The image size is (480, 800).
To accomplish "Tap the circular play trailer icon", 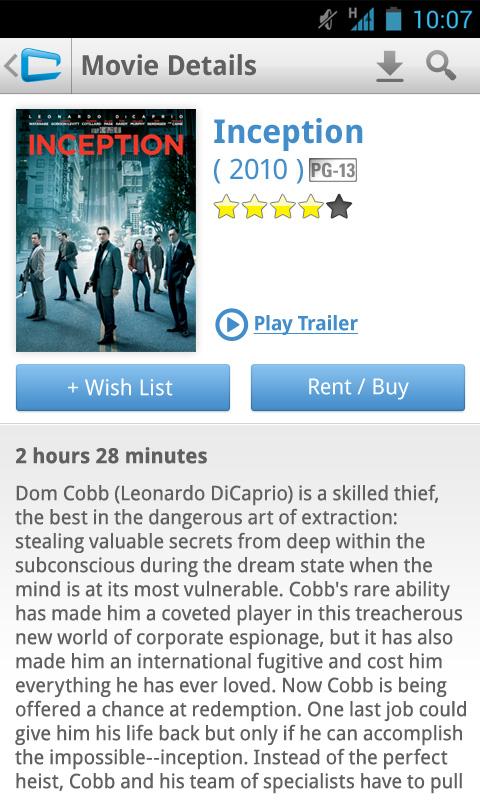I will (231, 324).
